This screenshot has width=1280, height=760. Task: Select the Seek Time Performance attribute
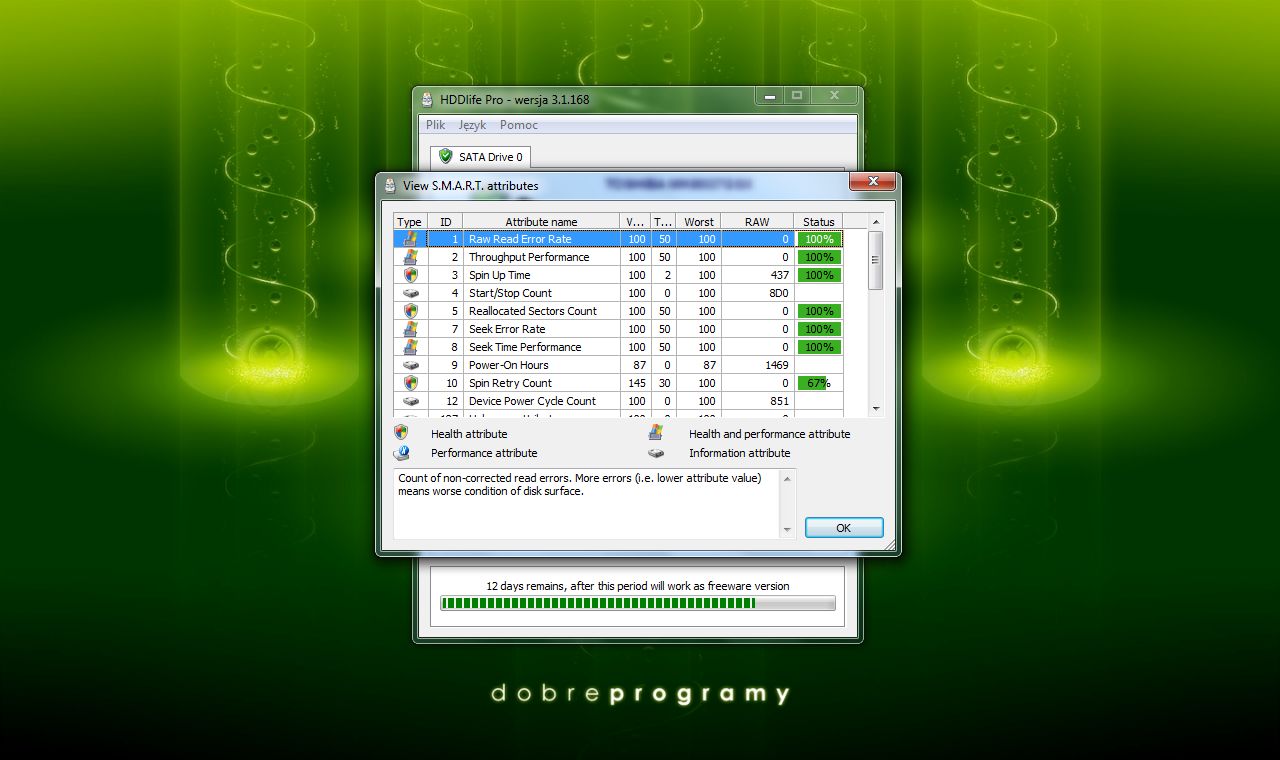pos(618,347)
